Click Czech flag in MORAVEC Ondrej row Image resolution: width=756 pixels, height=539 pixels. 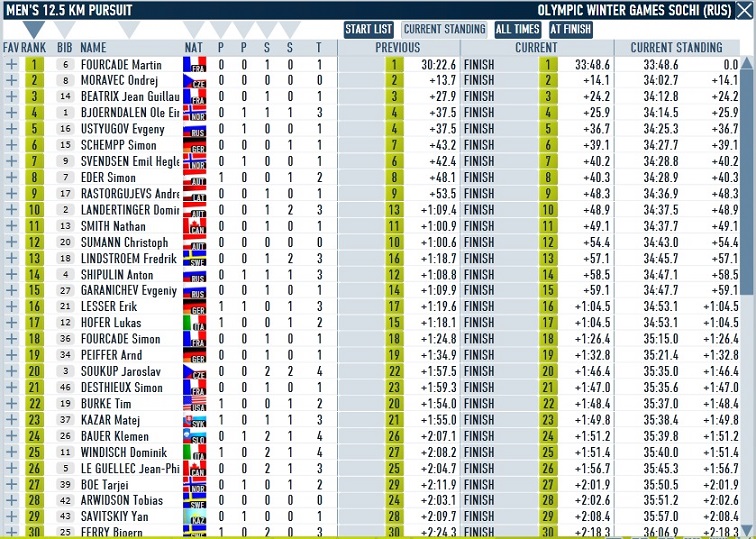click(194, 81)
